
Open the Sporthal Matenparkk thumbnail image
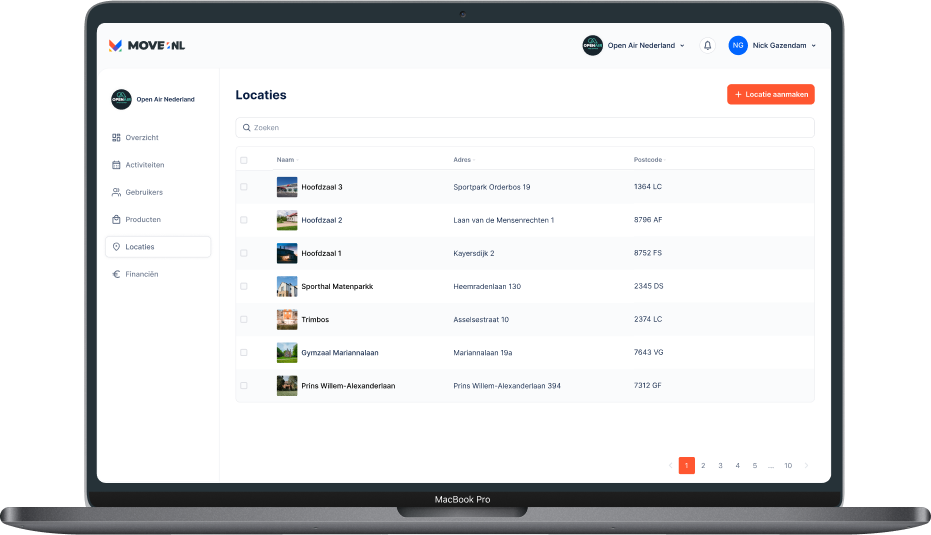[x=287, y=286]
